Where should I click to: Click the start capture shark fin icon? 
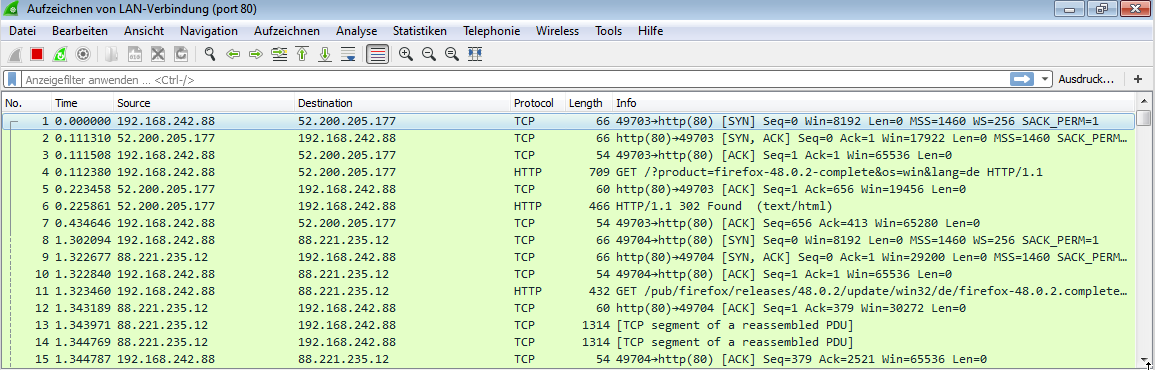point(15,54)
